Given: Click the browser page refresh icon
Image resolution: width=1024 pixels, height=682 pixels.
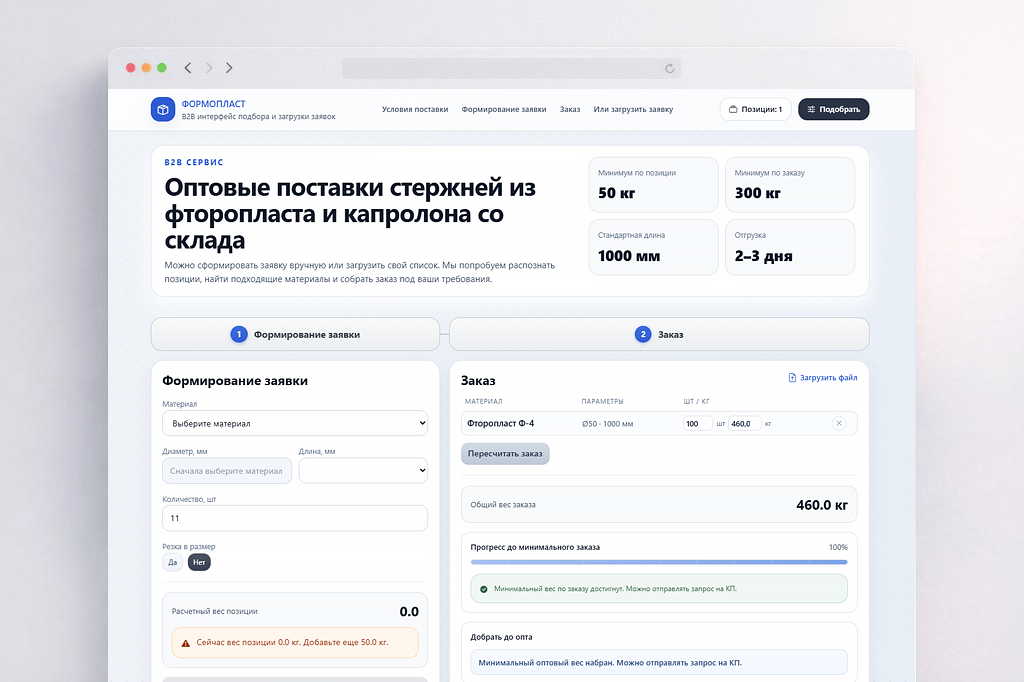Looking at the screenshot, I should pos(670,68).
